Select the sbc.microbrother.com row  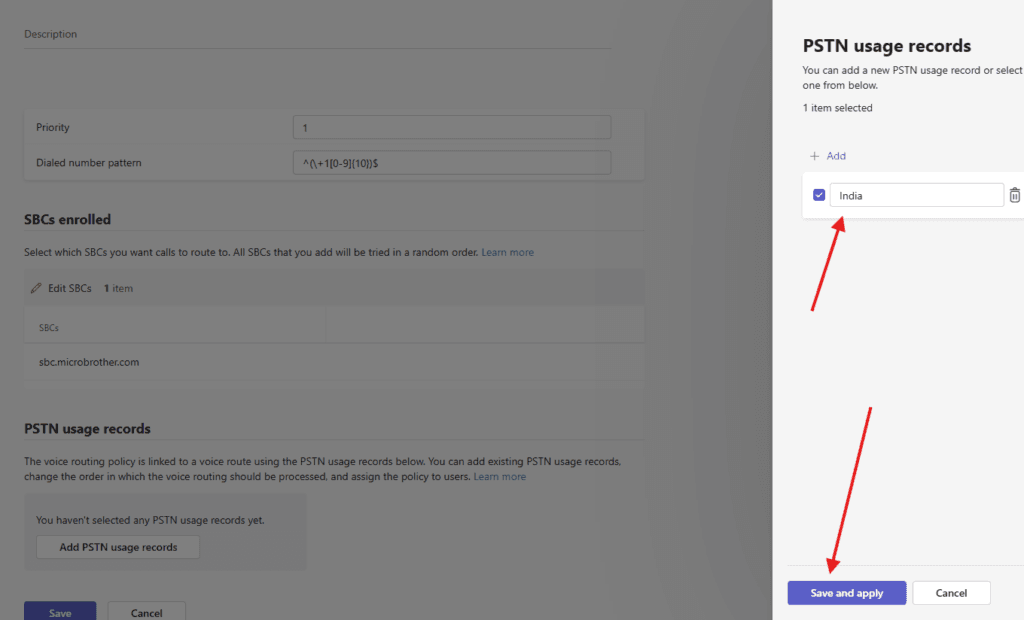89,362
